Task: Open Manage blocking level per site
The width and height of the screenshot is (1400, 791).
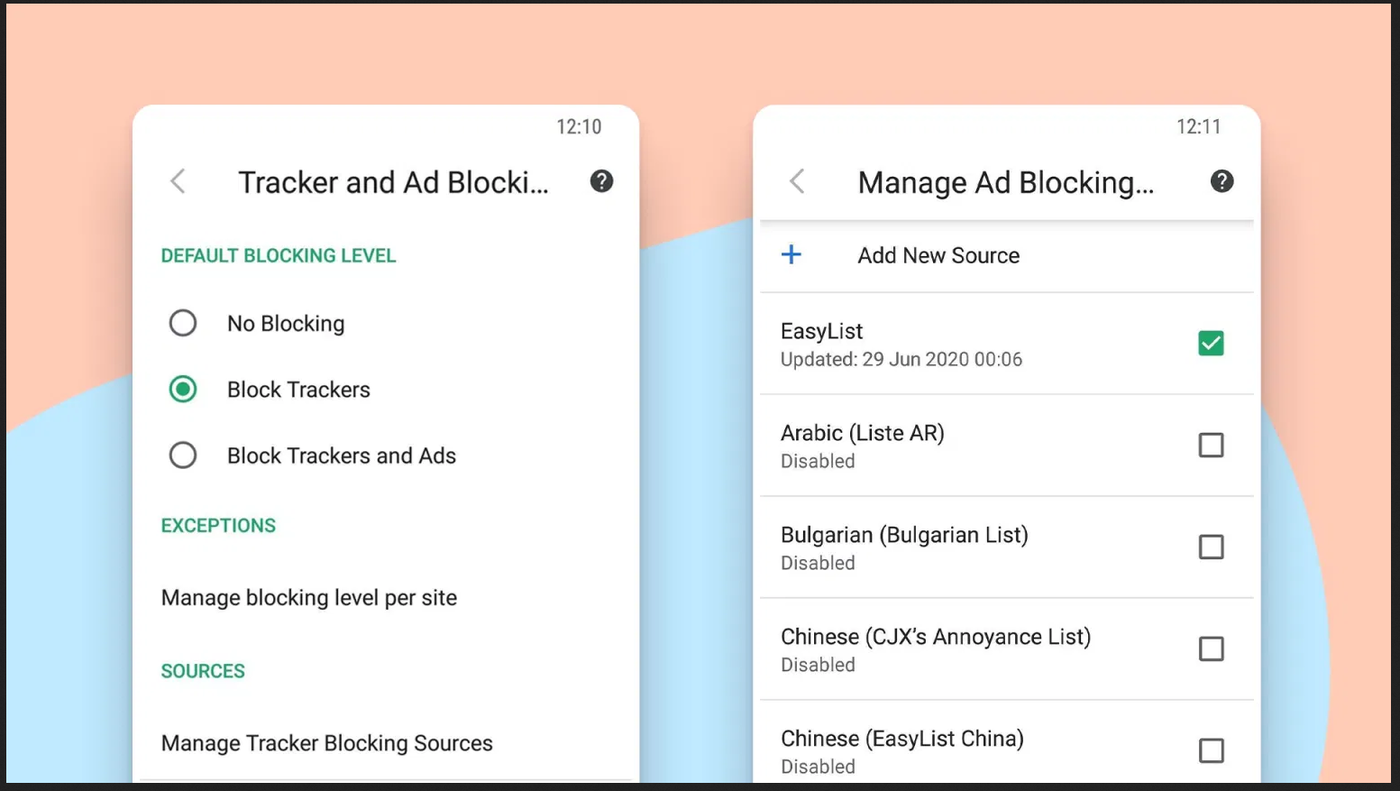Action: [x=309, y=597]
